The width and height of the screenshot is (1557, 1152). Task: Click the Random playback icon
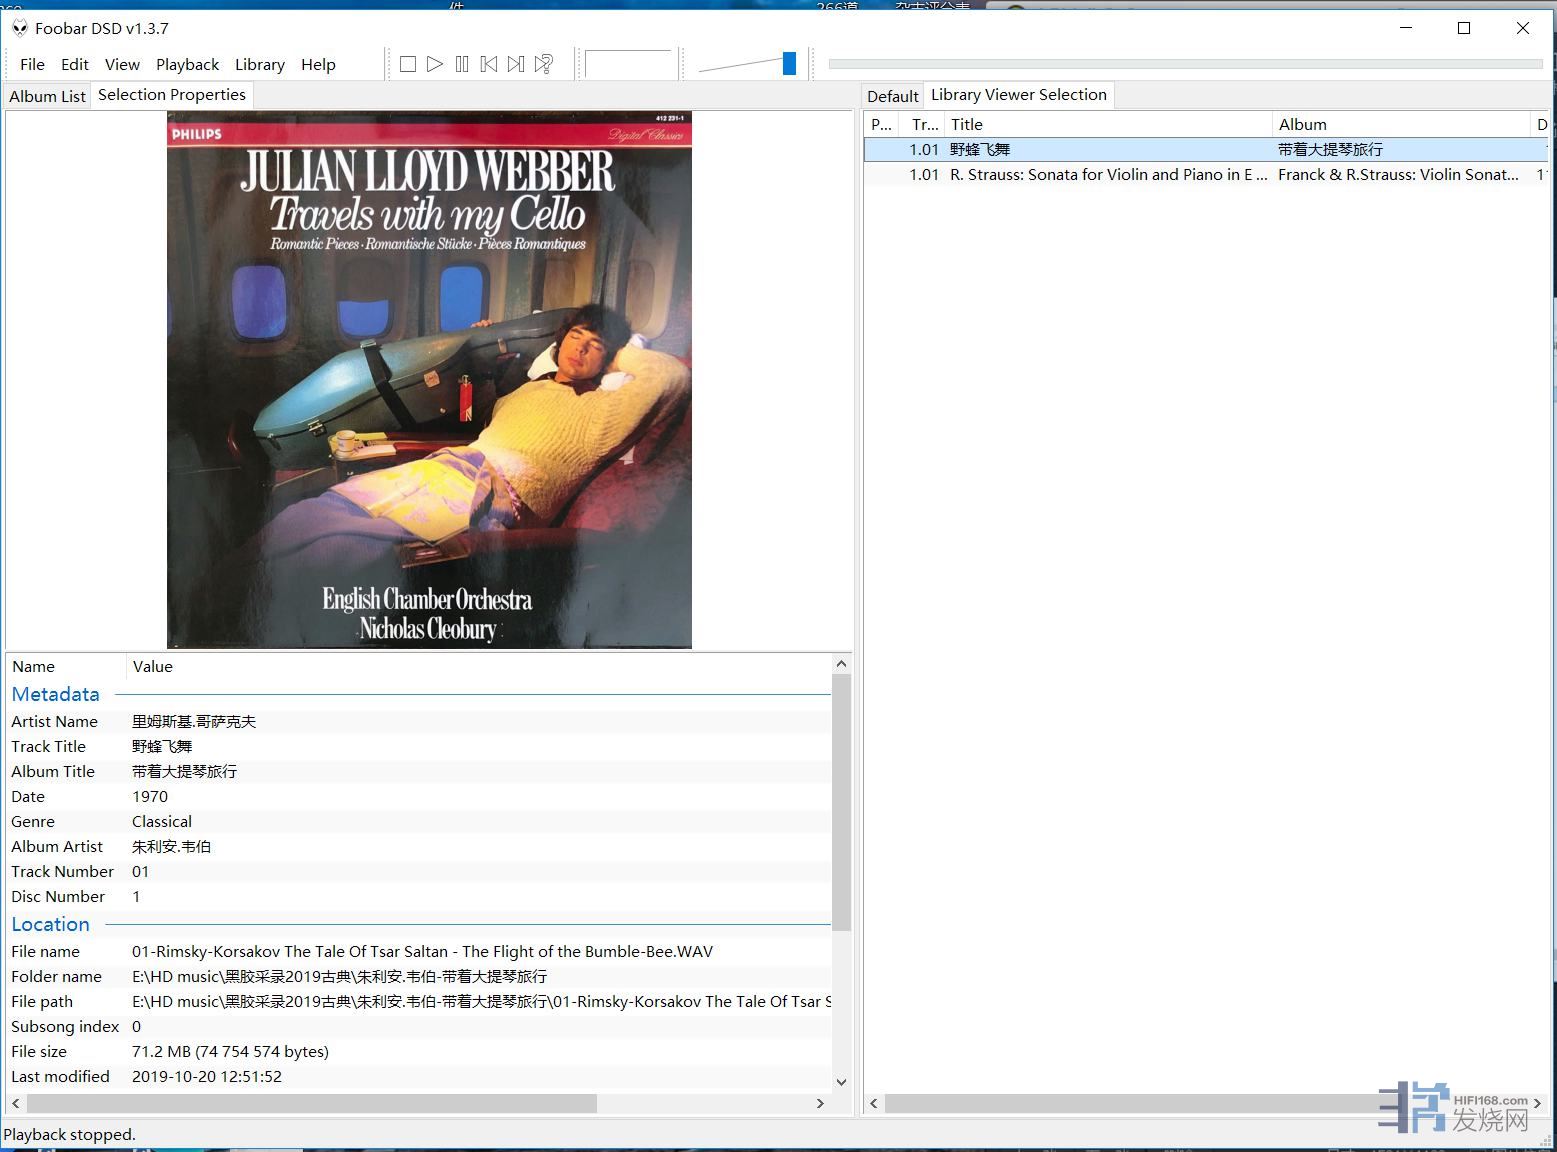tap(544, 64)
